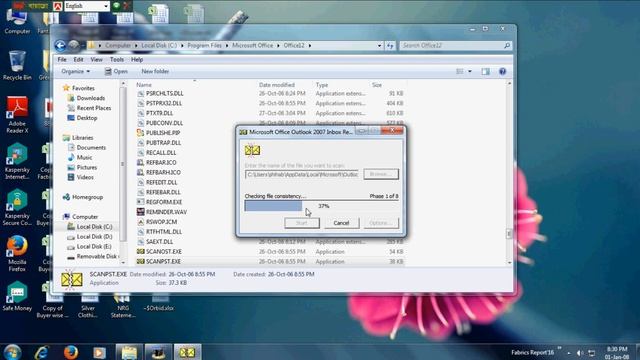The height and width of the screenshot is (360, 640).
Task: Open Computer desktop icon
Action: coord(17,22)
